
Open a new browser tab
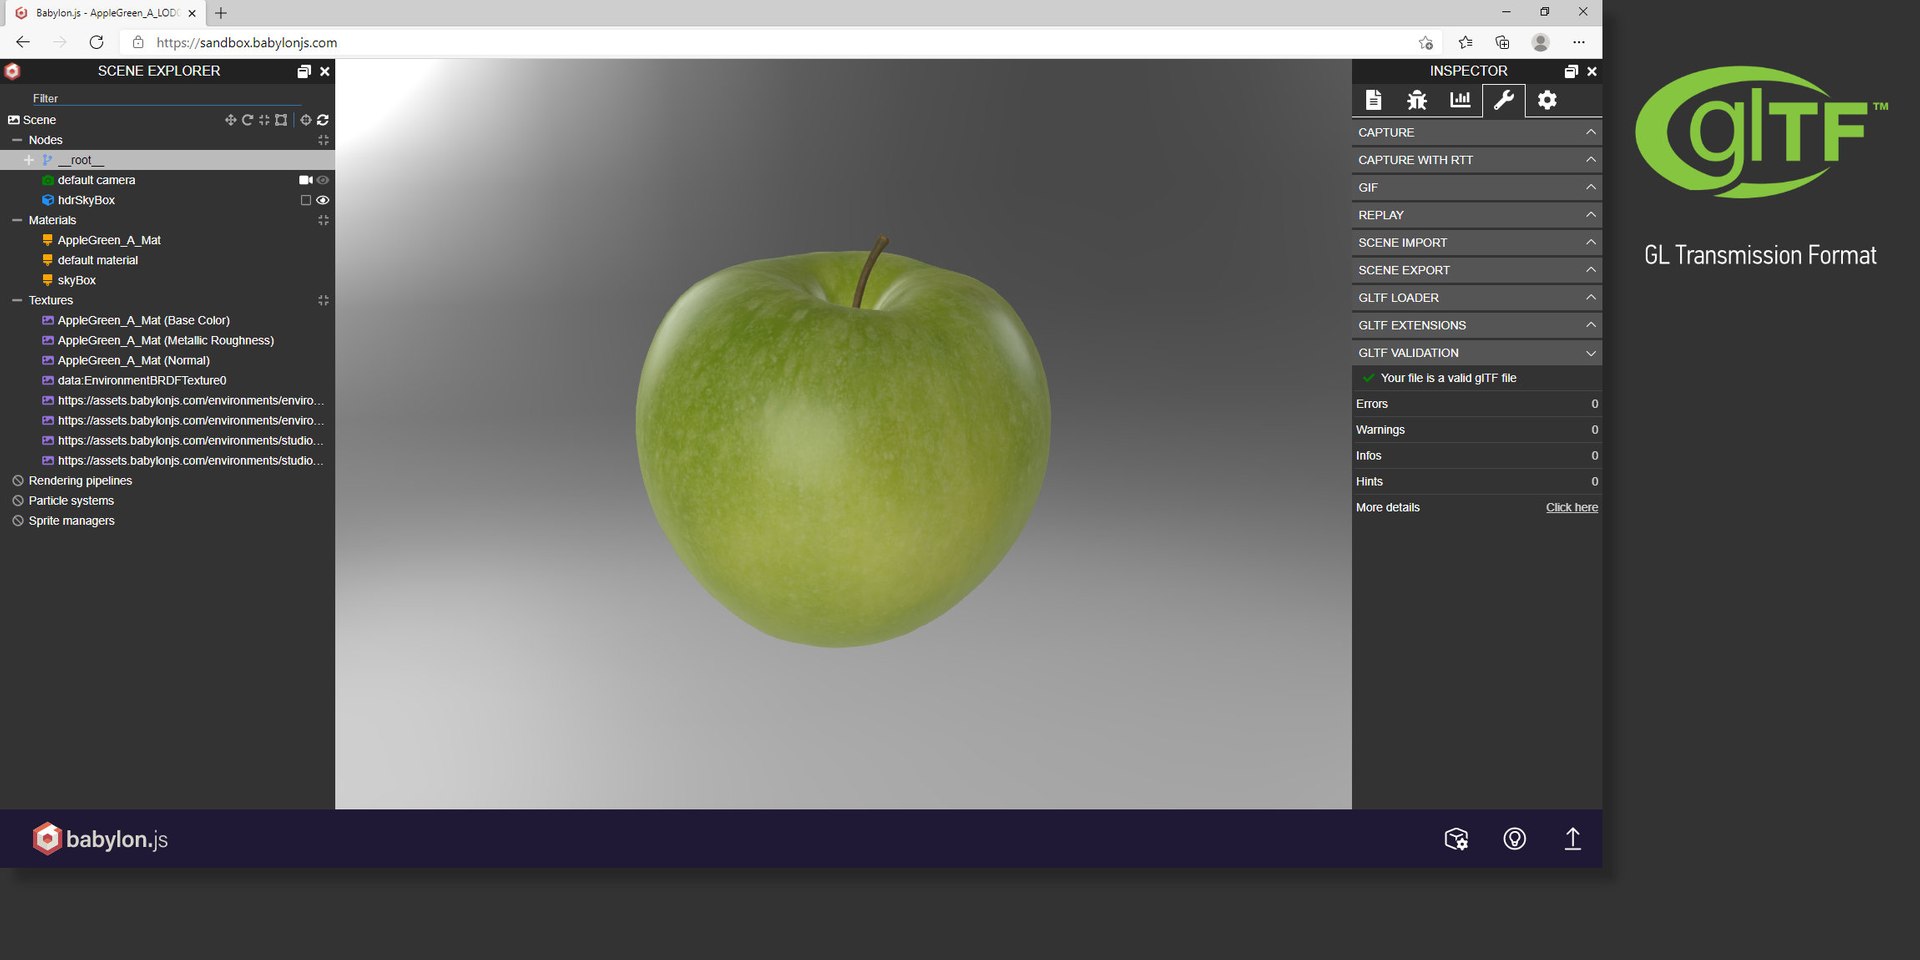(x=221, y=13)
